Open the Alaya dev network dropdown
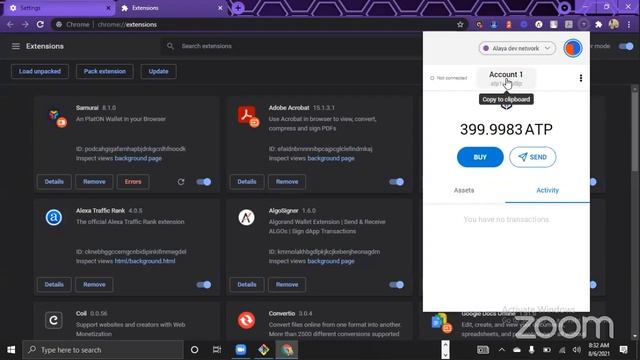 click(x=517, y=48)
